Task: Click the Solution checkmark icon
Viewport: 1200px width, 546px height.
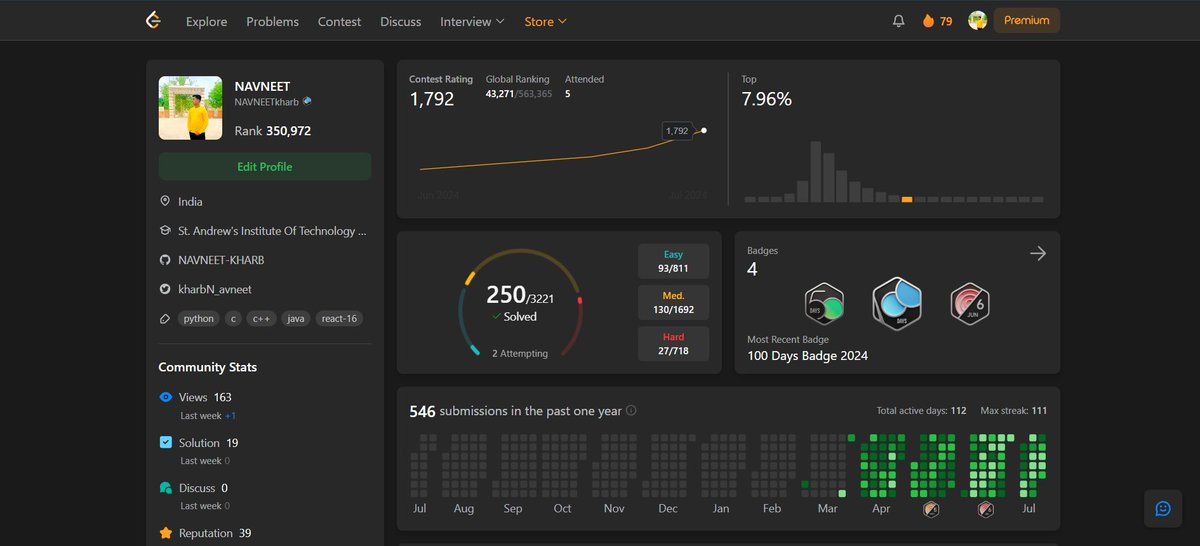Action: pyautogui.click(x=166, y=442)
